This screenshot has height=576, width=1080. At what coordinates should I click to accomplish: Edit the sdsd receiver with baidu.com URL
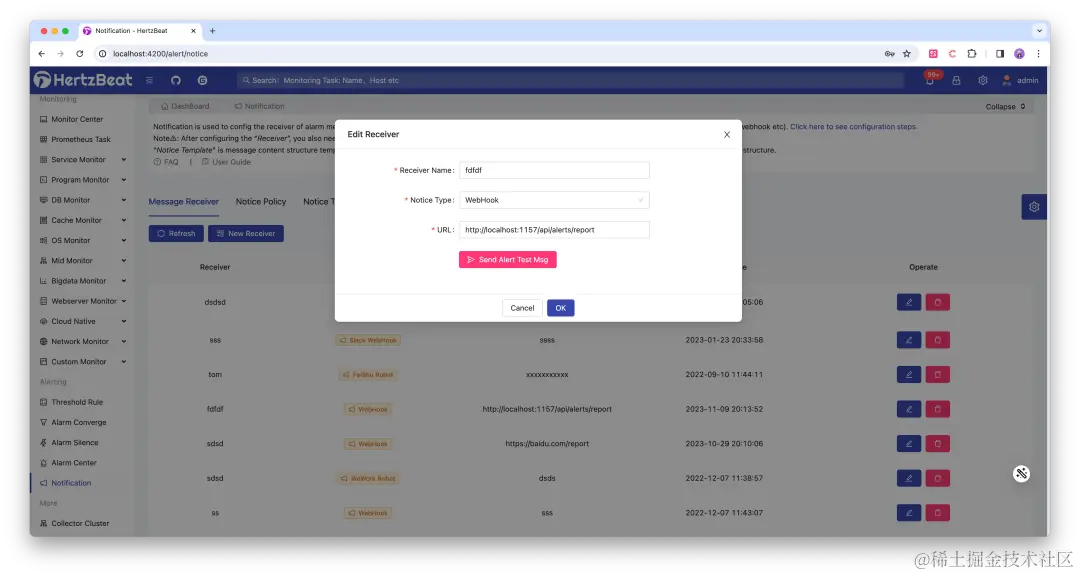[x=908, y=443]
